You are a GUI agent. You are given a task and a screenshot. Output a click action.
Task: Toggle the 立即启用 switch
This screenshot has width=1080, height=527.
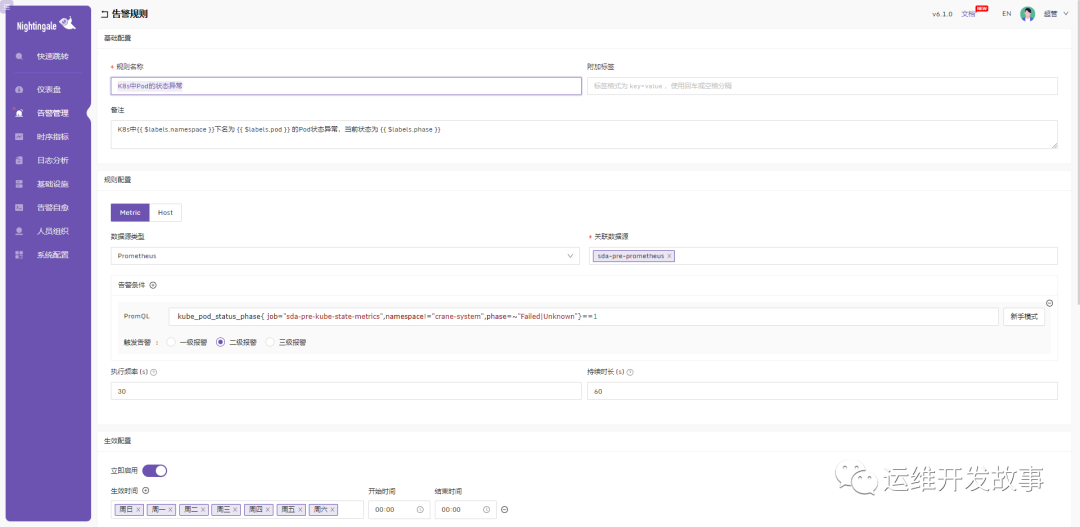click(154, 470)
